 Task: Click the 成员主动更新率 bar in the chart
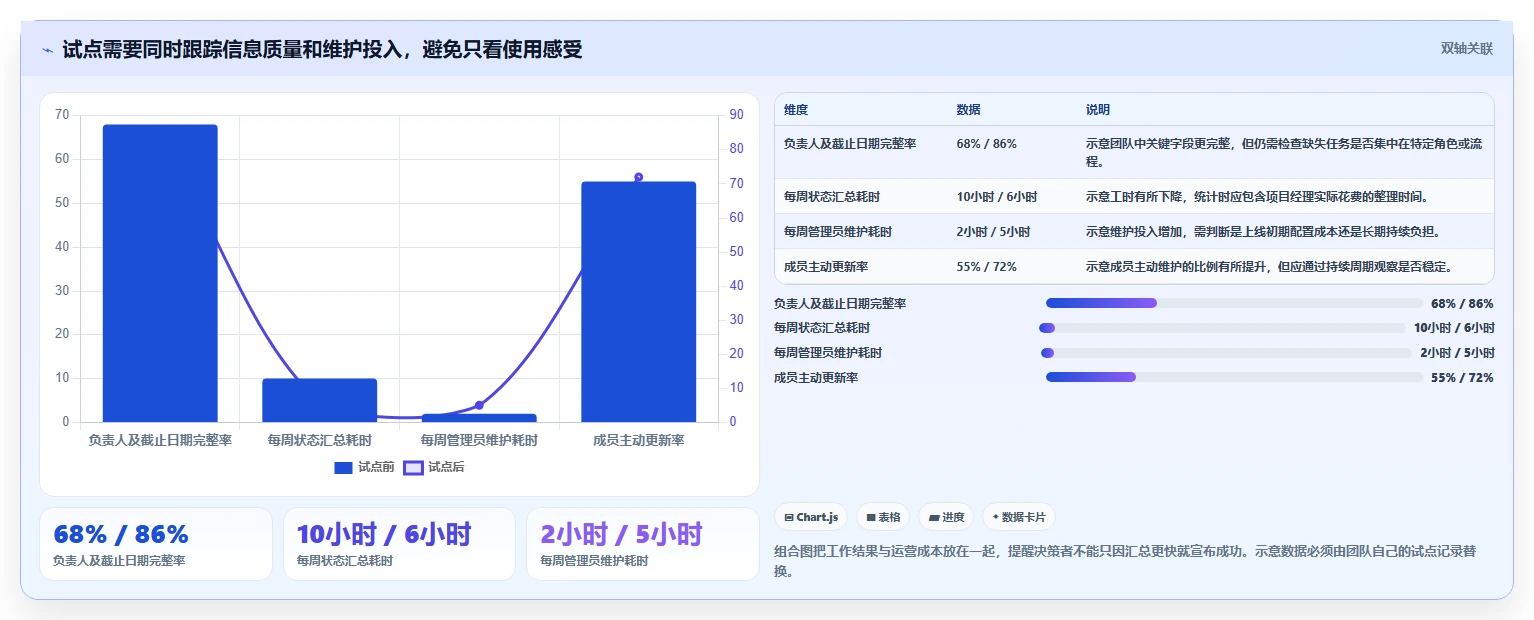638,302
